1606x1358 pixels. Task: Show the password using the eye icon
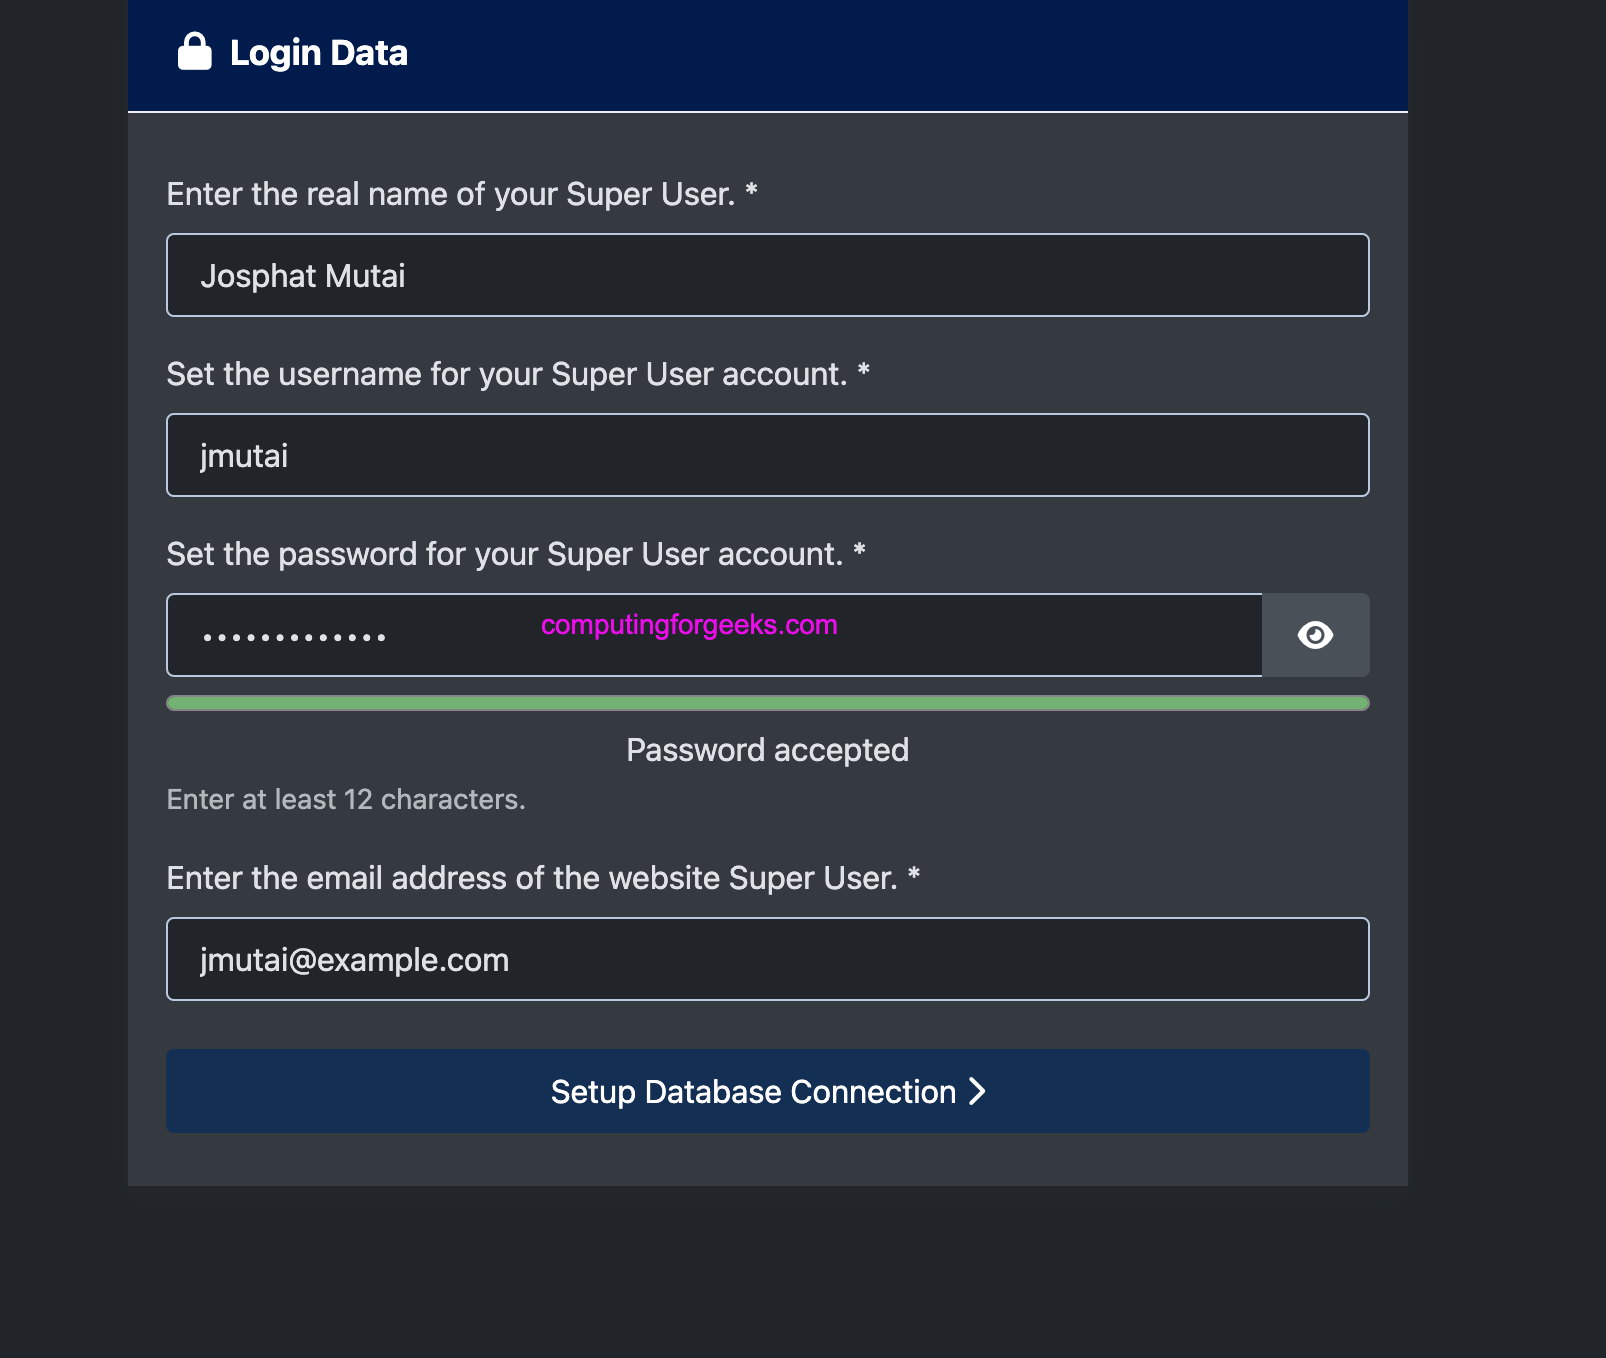1315,635
